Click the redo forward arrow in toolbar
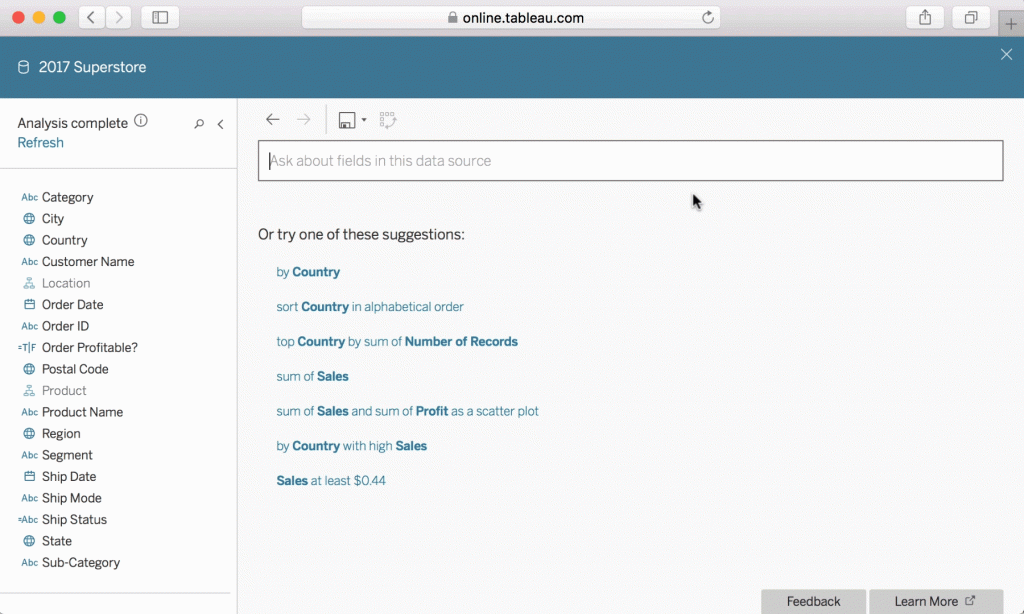 coord(304,120)
